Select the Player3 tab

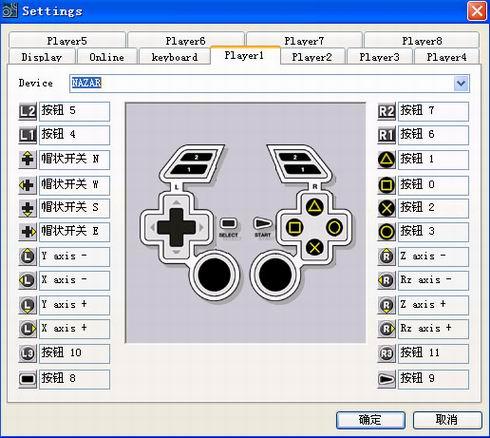tap(379, 57)
